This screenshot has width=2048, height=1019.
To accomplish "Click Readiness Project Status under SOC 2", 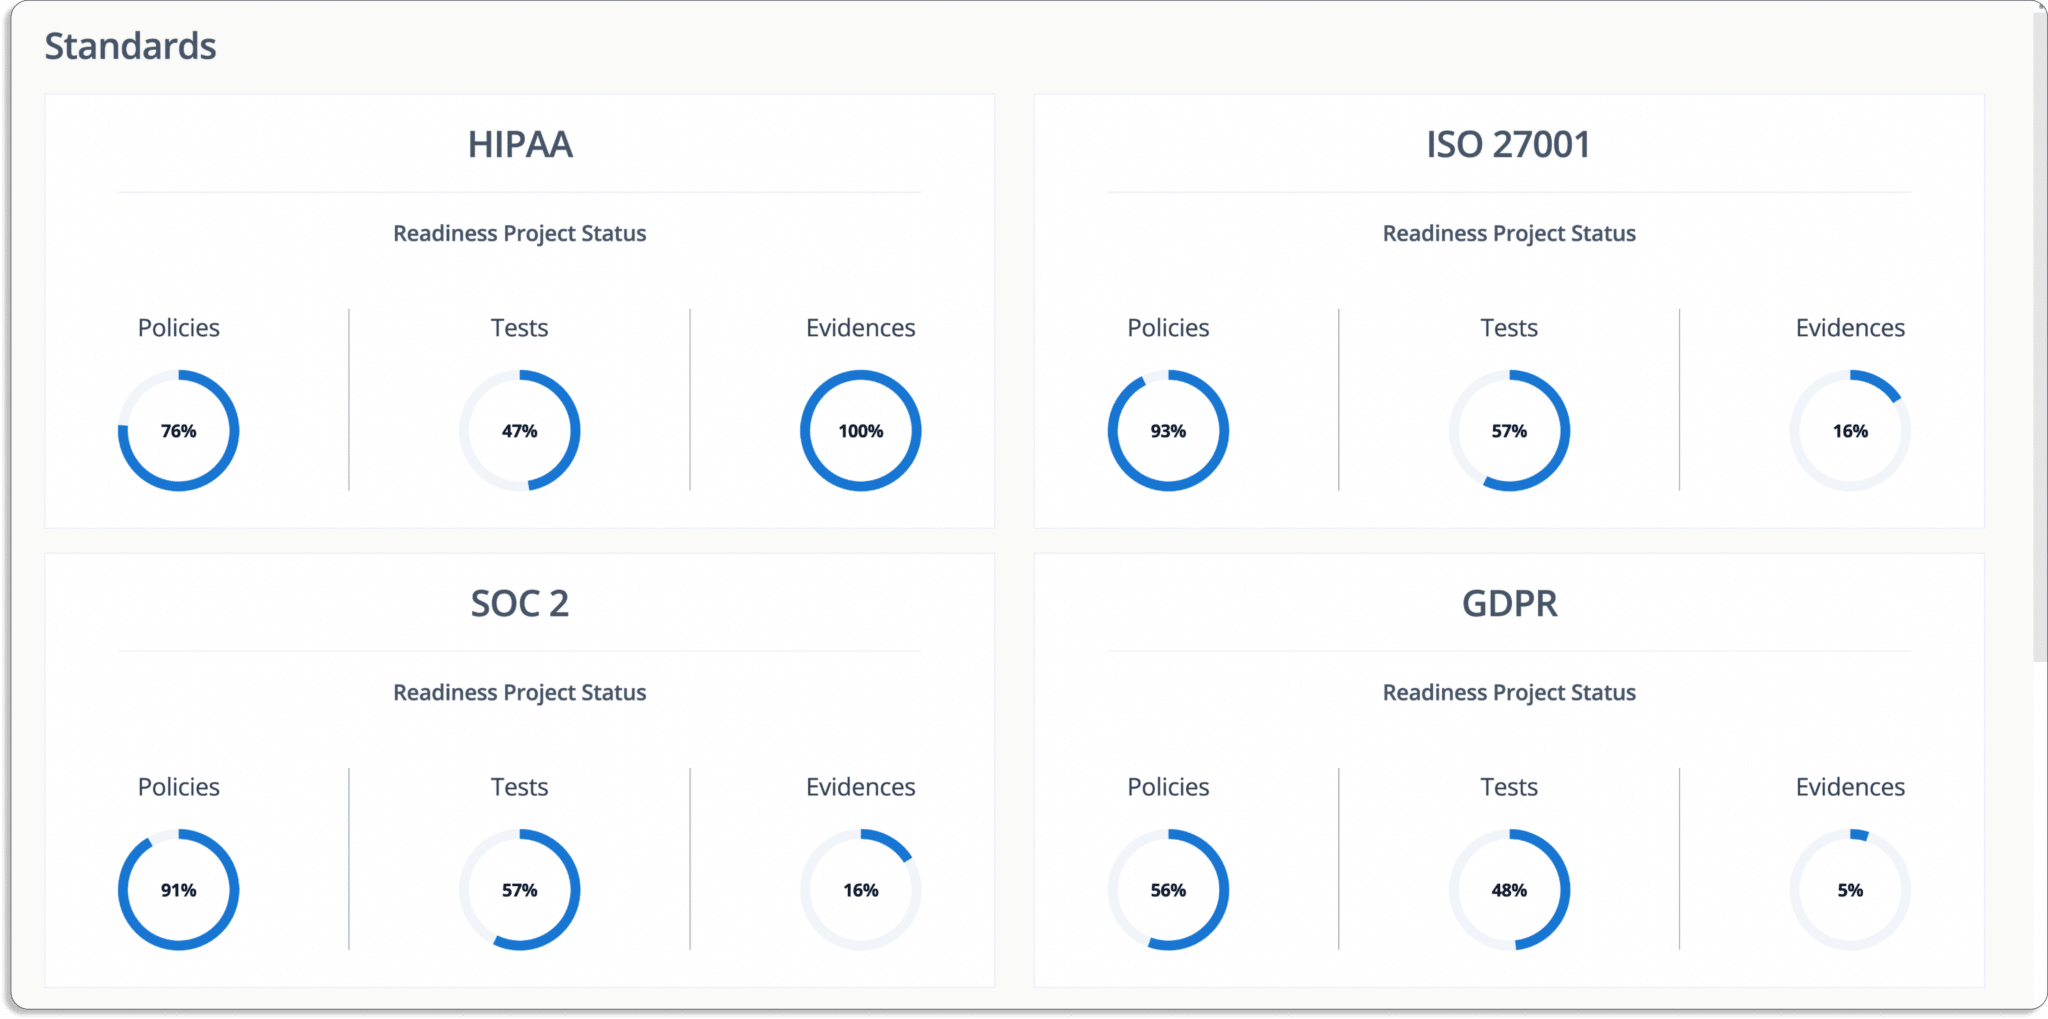I will 520,693.
